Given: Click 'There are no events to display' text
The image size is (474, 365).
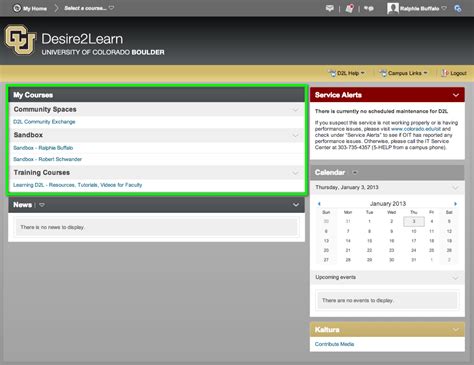Looking at the screenshot, I should 358,300.
